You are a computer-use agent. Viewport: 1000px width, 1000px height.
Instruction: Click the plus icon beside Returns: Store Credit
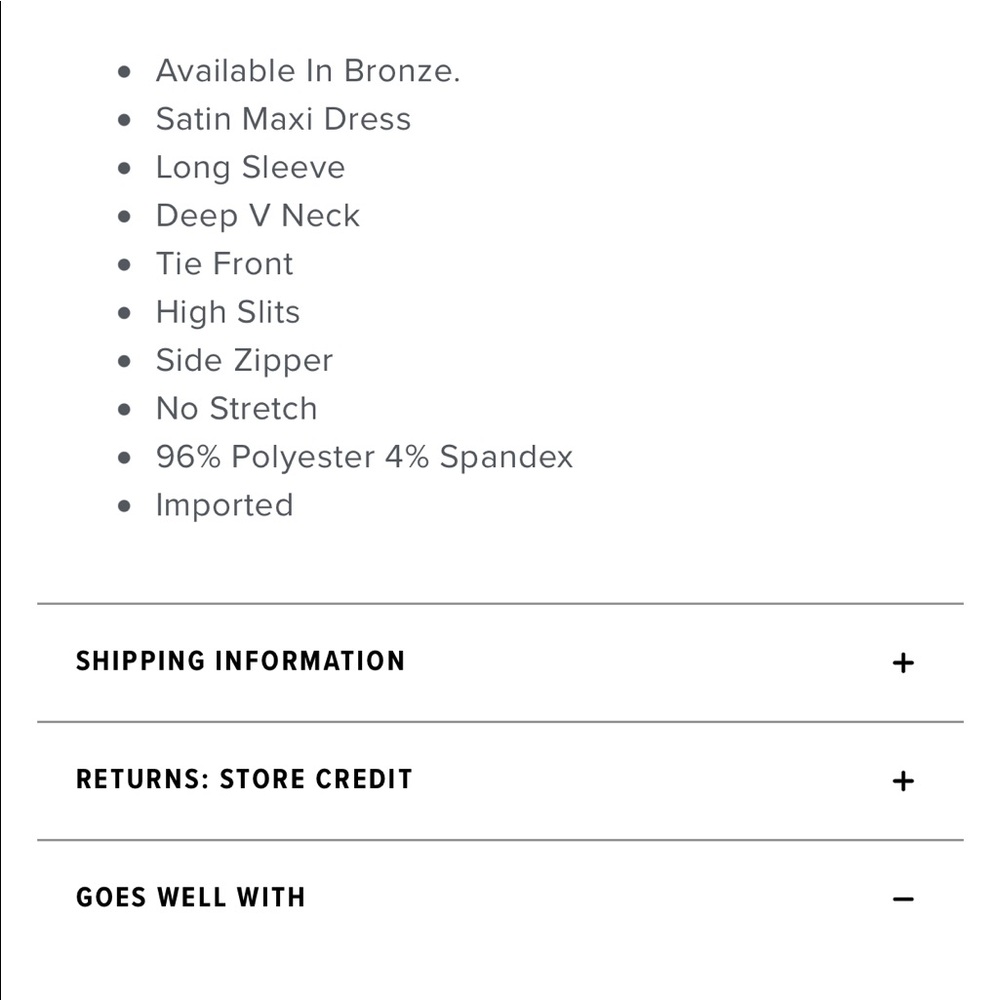pyautogui.click(x=903, y=781)
